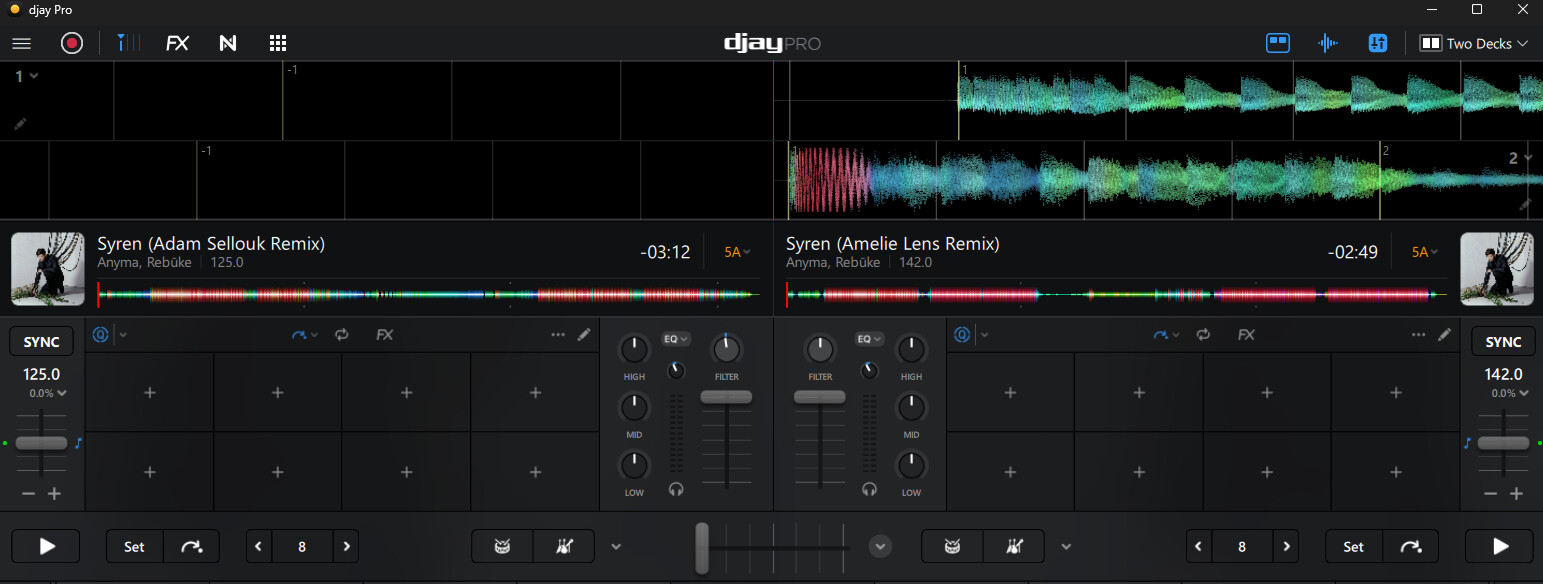This screenshot has height=584, width=1543.
Task: Open the Two Decks layout dropdown
Action: coord(1474,43)
